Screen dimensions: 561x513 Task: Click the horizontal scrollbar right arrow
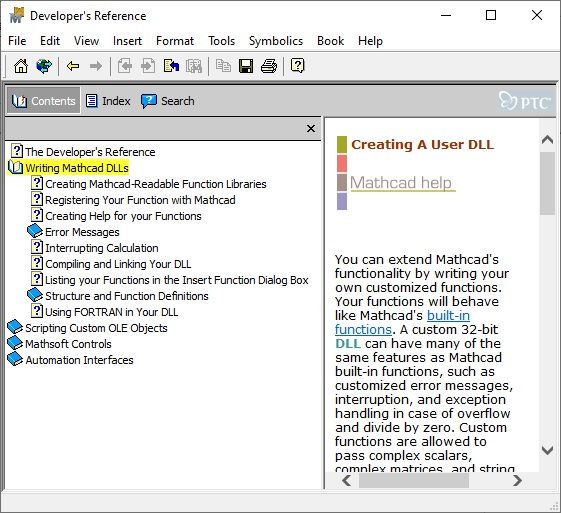tap(517, 480)
